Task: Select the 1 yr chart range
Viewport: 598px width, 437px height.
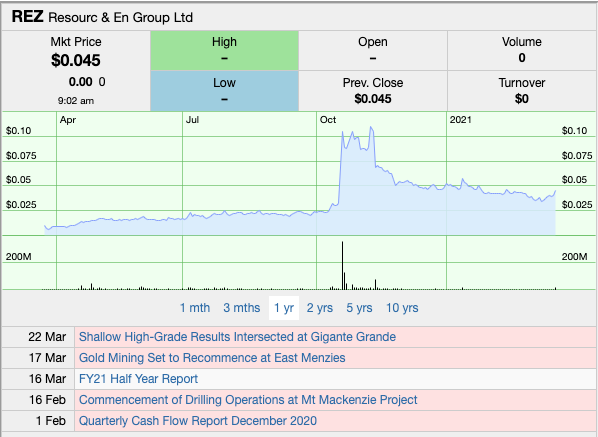Action: pos(284,308)
